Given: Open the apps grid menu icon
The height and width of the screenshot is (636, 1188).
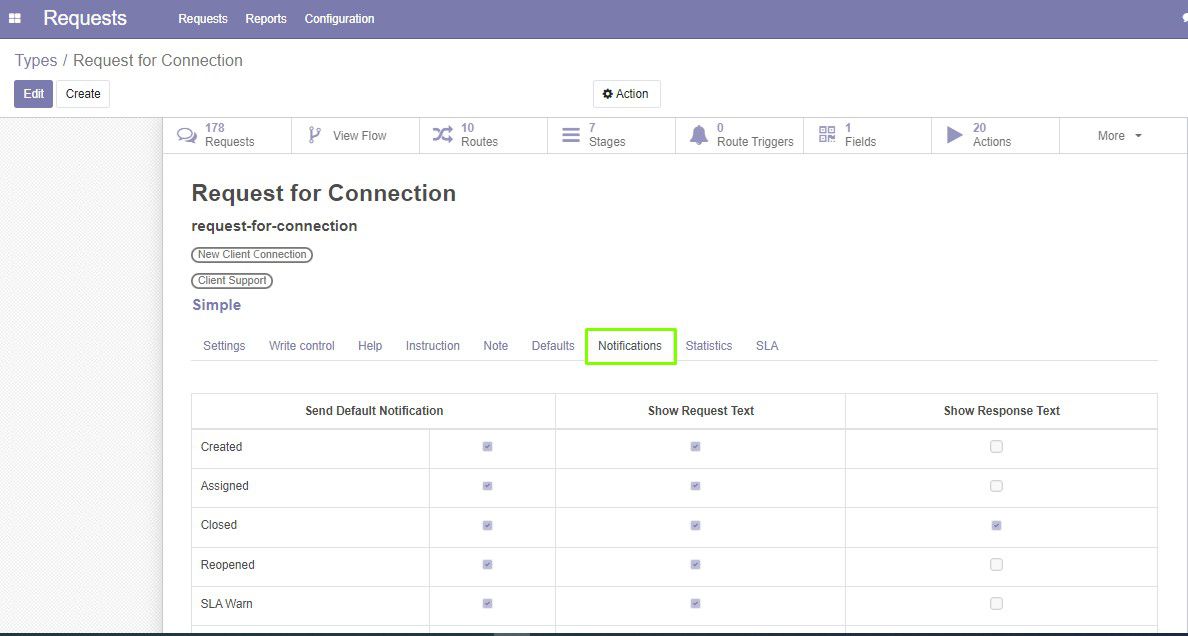Looking at the screenshot, I should pos(14,18).
